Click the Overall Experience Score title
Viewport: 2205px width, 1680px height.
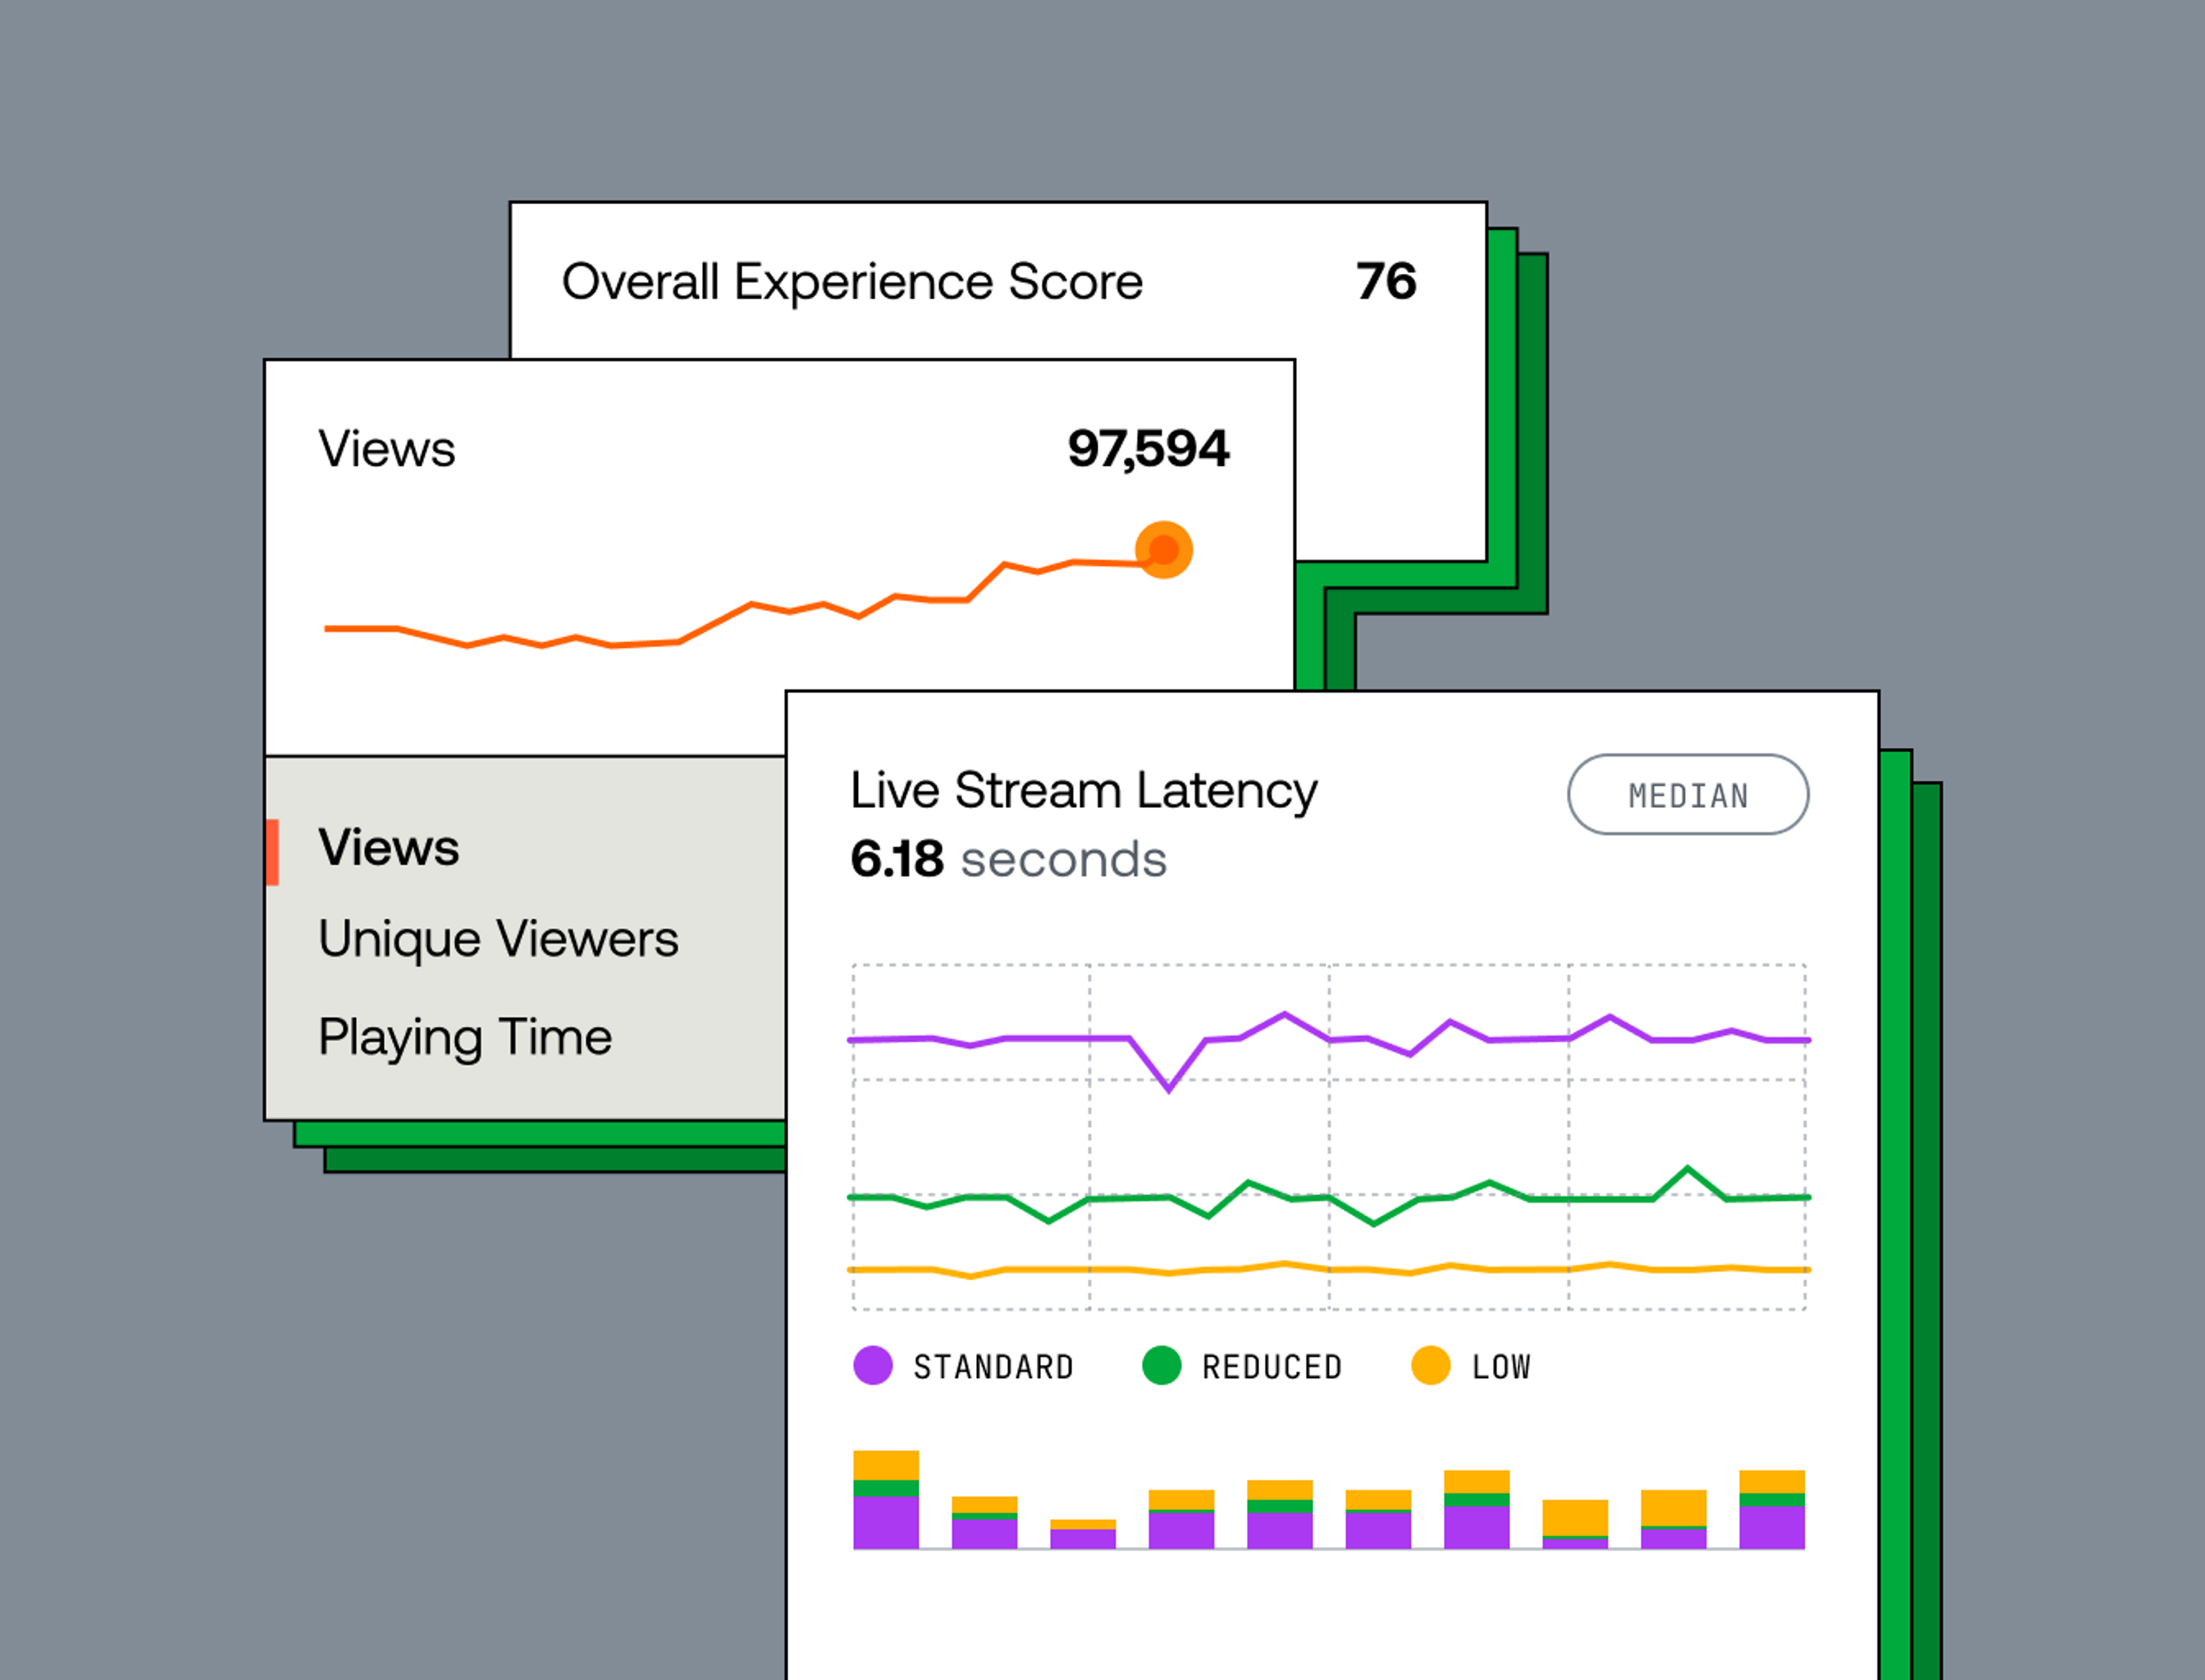tap(852, 282)
